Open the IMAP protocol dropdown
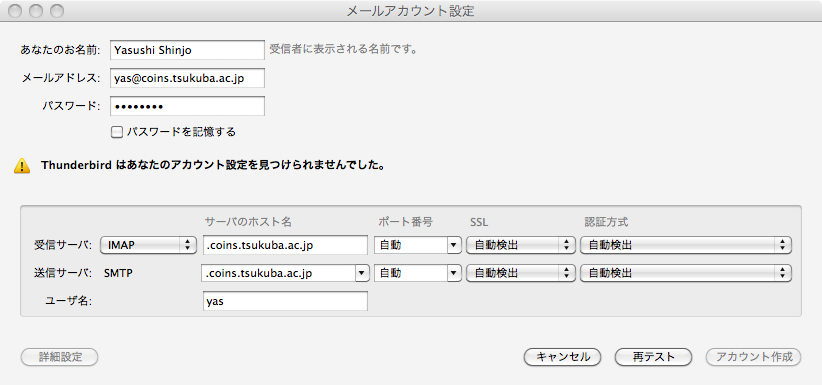This screenshot has width=822, height=385. (148, 245)
